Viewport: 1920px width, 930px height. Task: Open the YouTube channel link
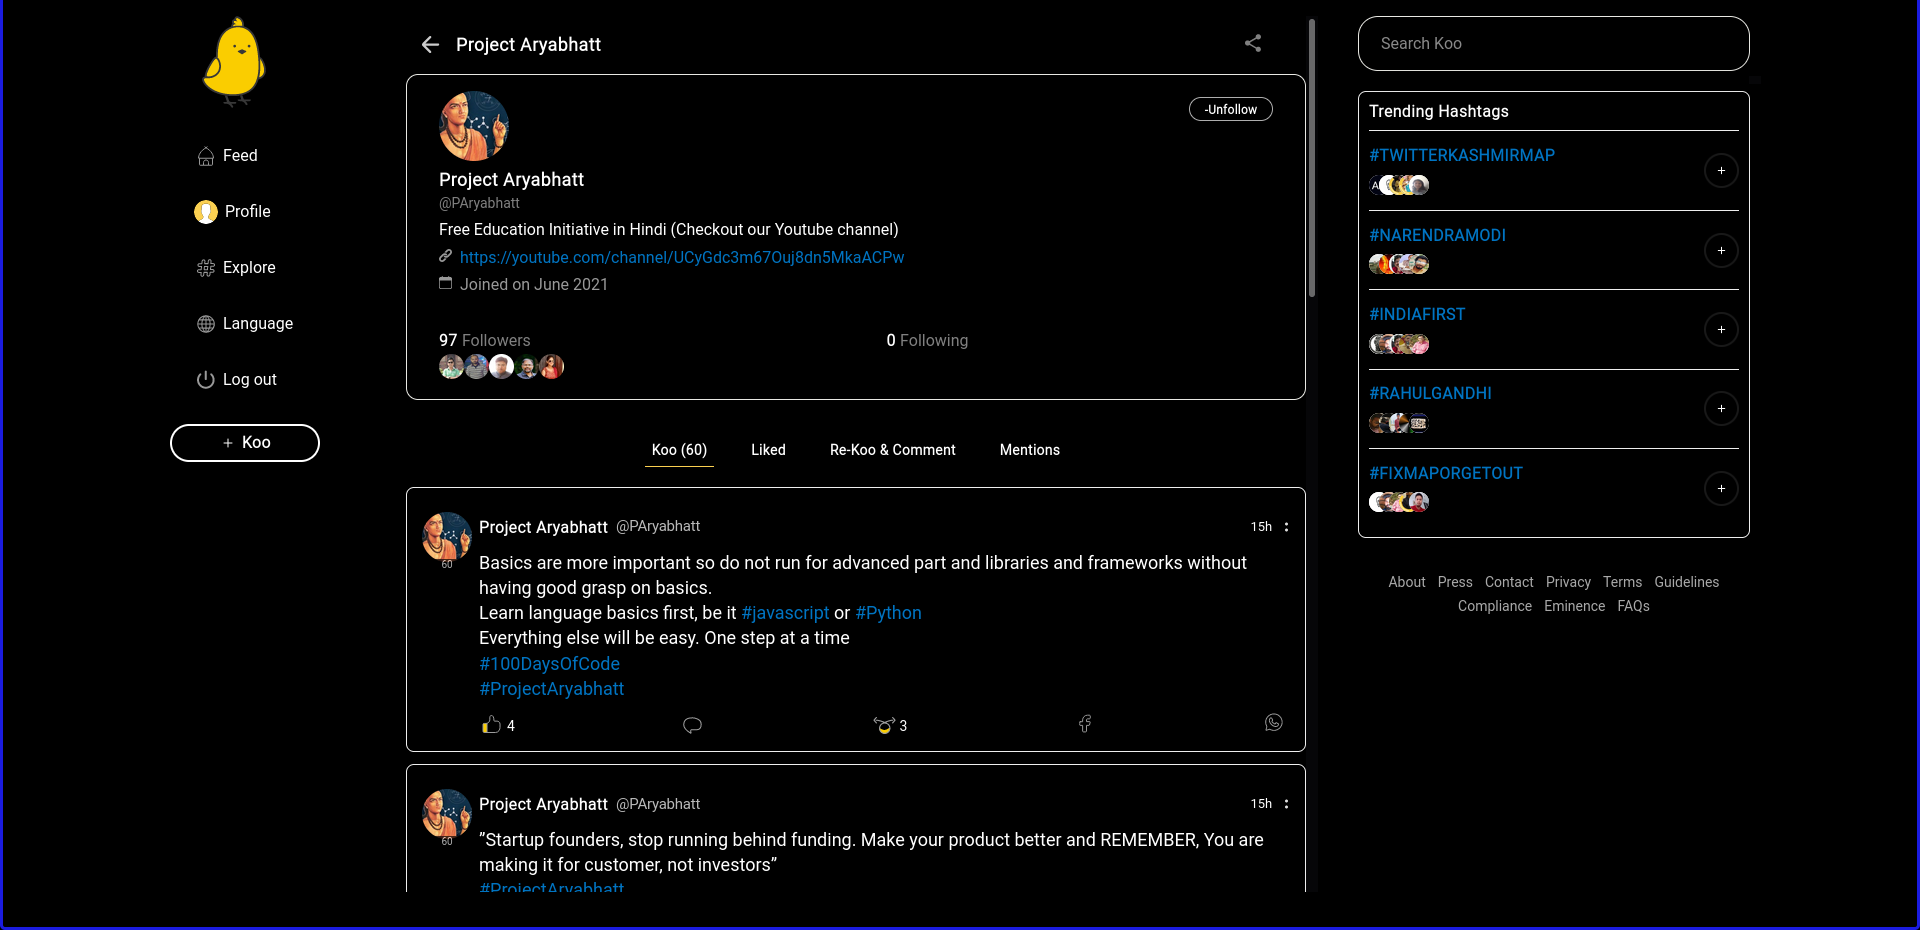pos(682,257)
